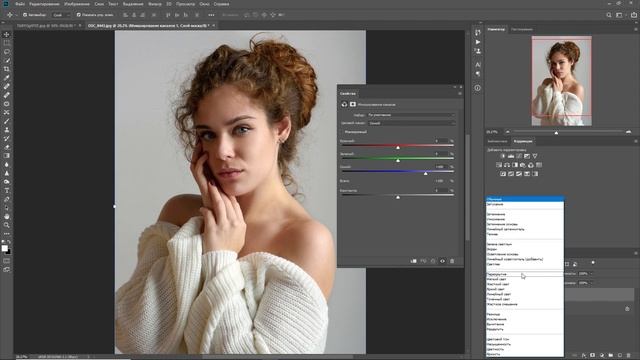Open the Набор preset dropdown

point(411,115)
